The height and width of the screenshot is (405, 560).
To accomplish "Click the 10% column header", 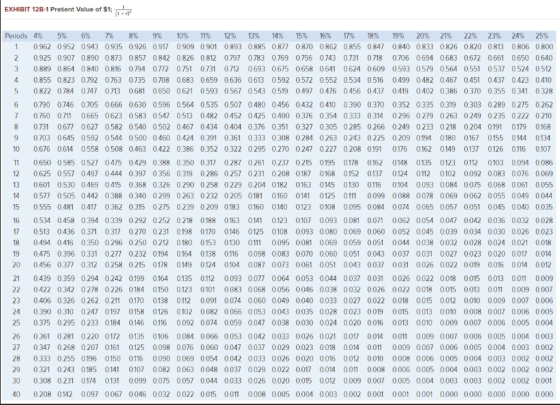I will pos(182,36).
